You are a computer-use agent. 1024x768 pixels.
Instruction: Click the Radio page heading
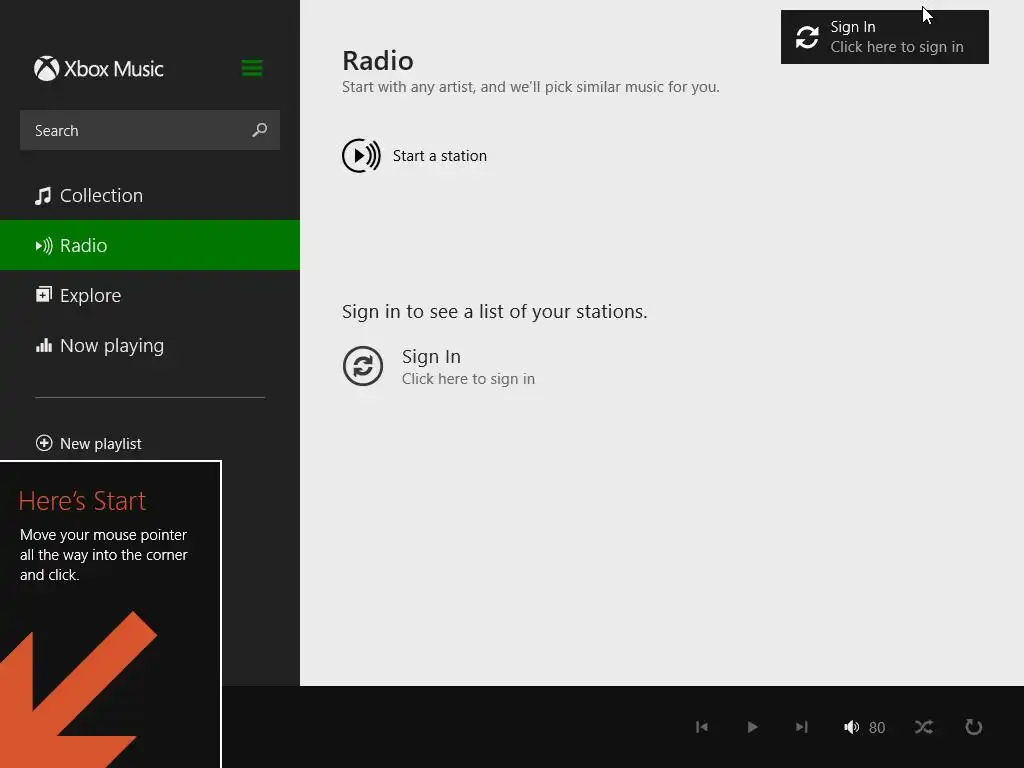pos(377,61)
